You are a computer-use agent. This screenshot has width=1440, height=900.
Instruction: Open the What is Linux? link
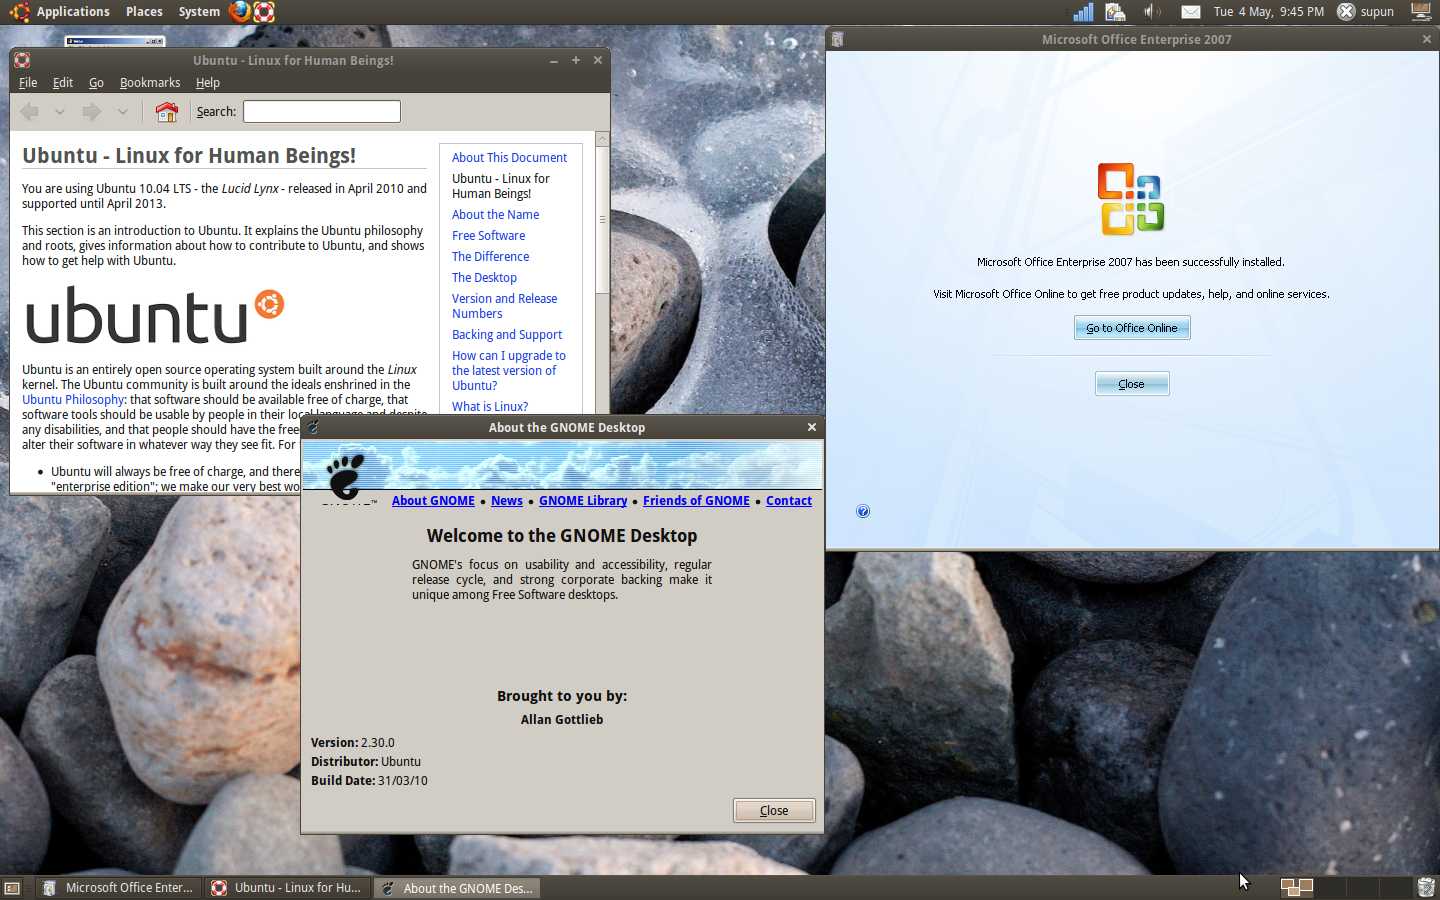(x=490, y=407)
